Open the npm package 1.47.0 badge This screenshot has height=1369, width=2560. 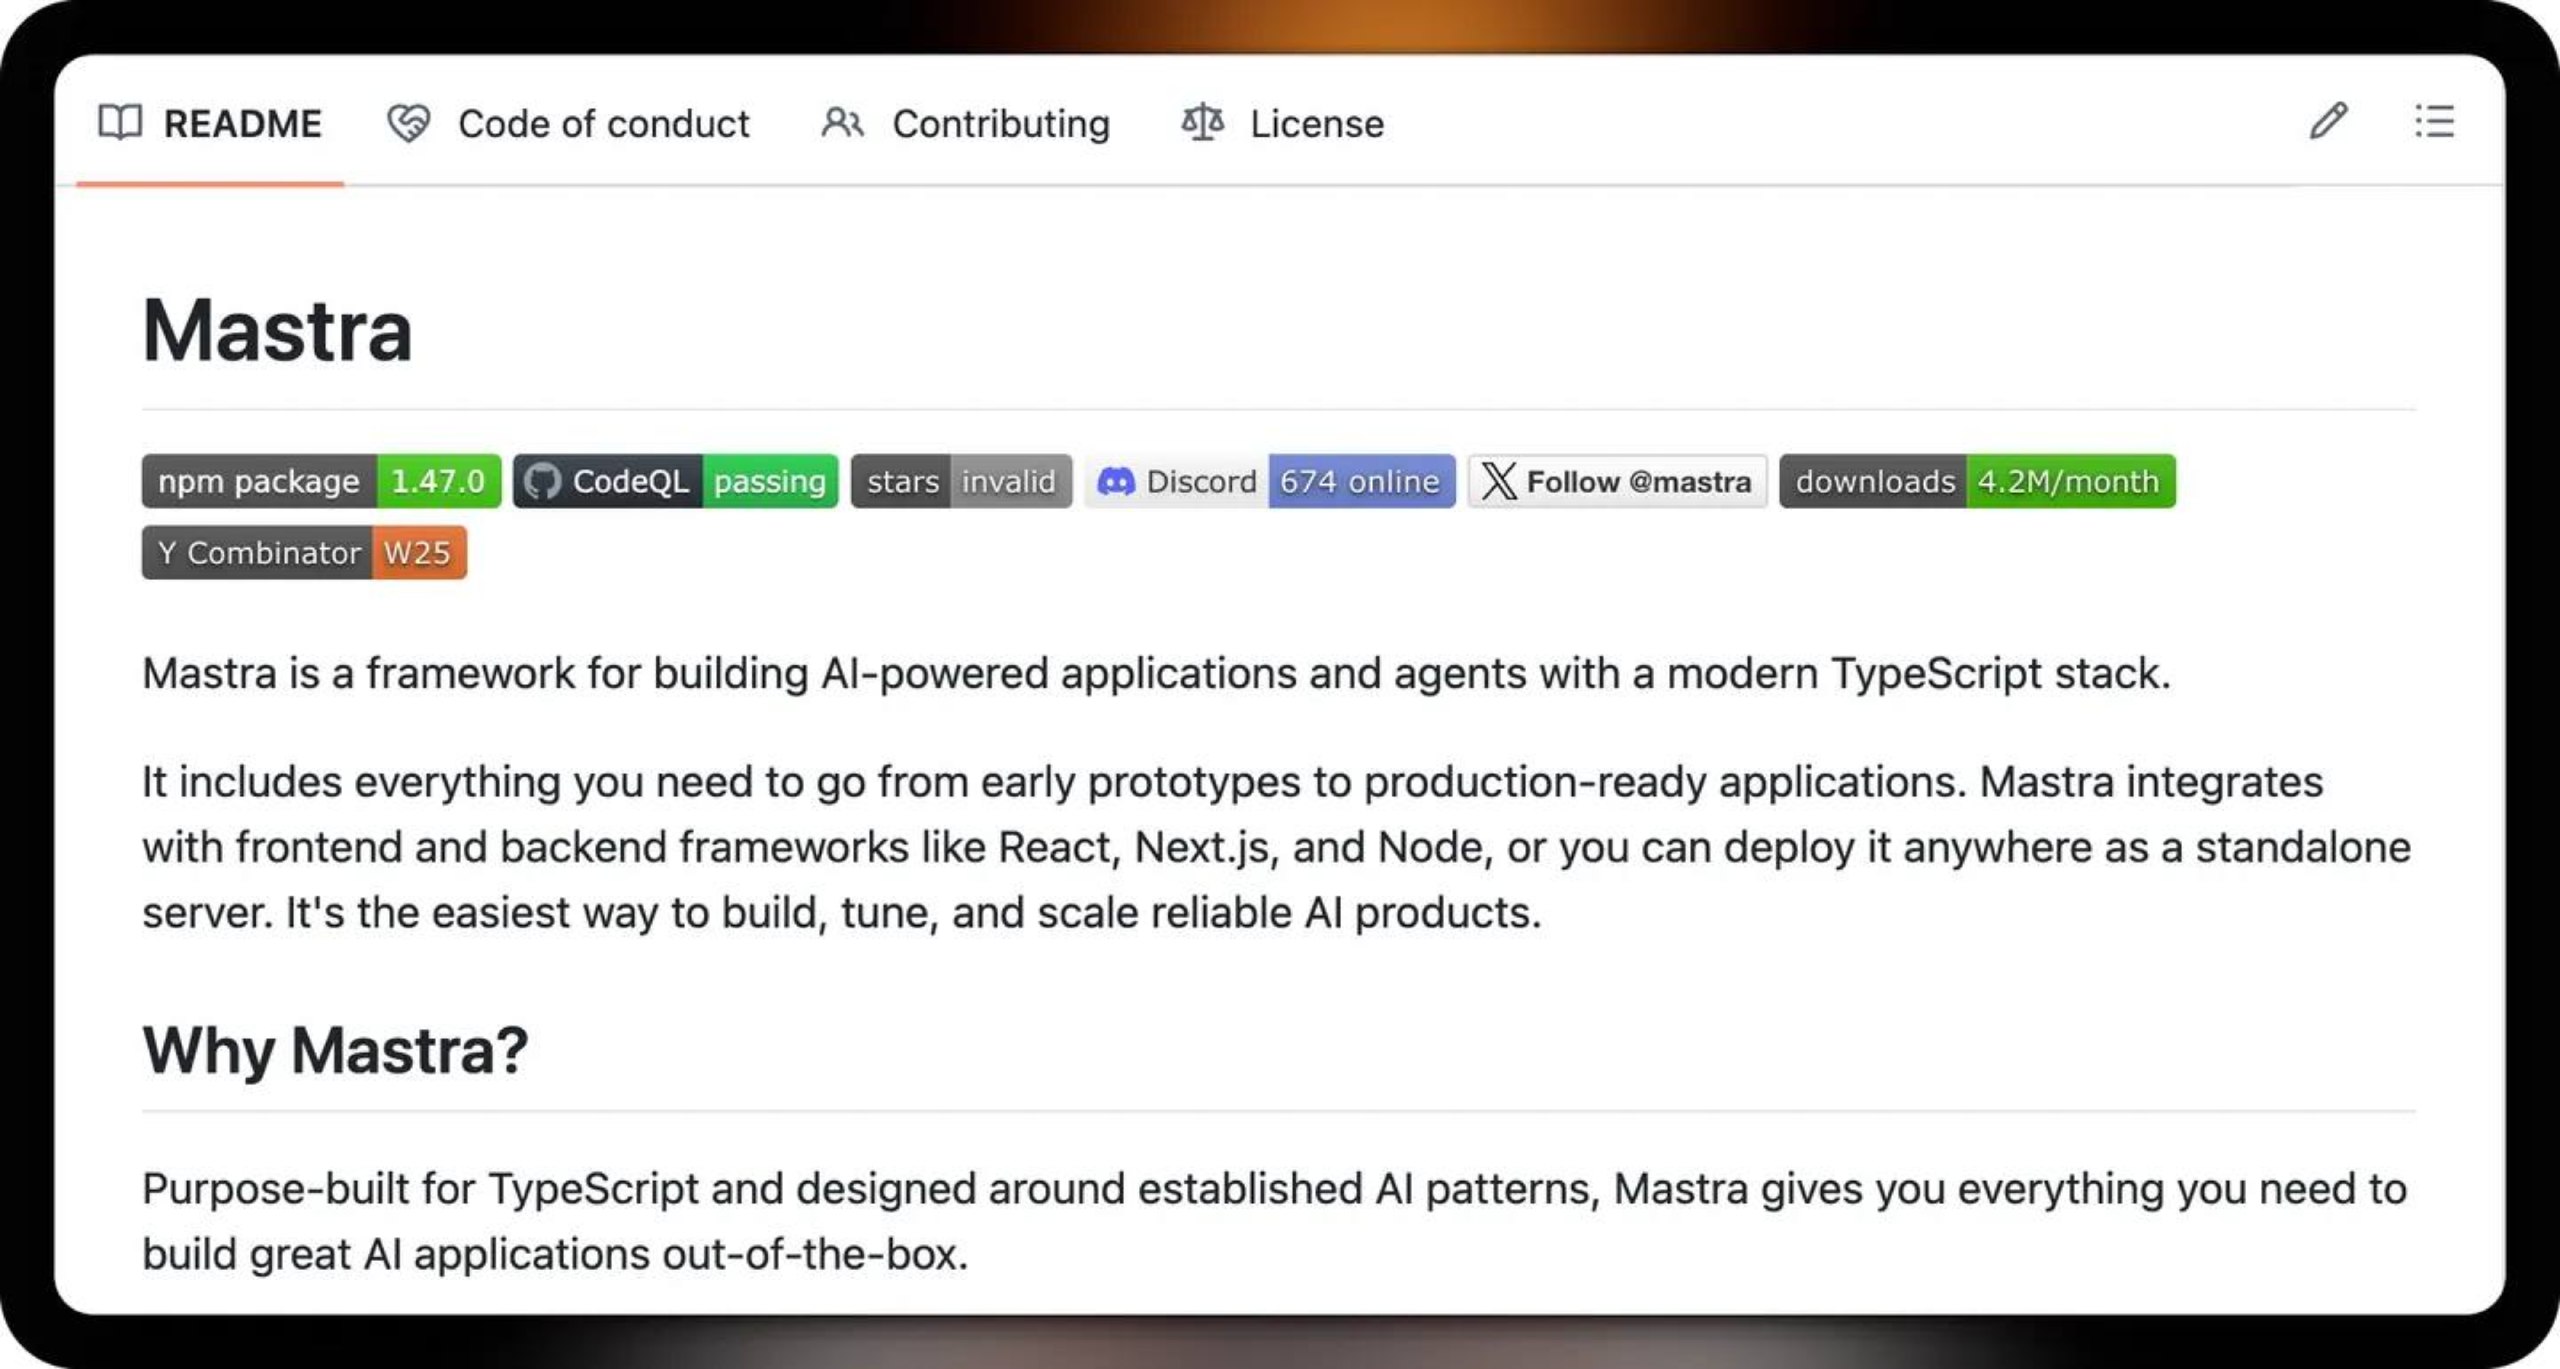321,481
